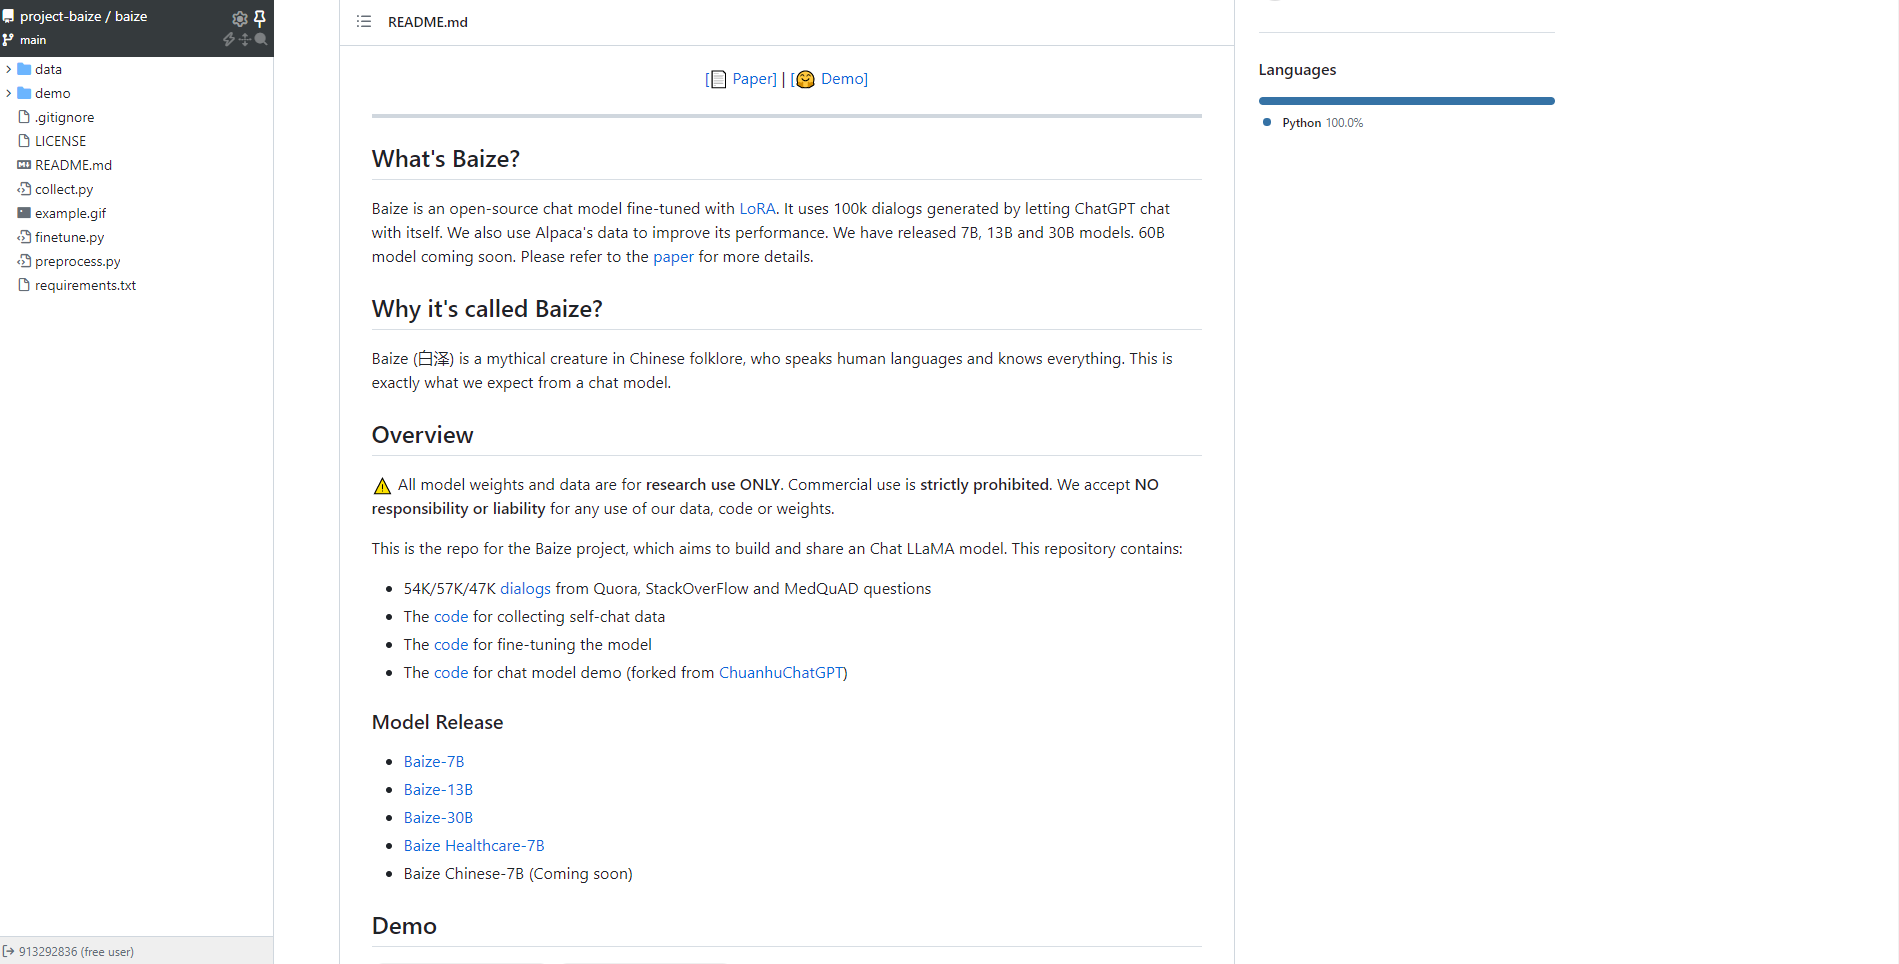Open collect.py in the file tree
Viewport: 1899px width, 964px height.
(x=64, y=189)
